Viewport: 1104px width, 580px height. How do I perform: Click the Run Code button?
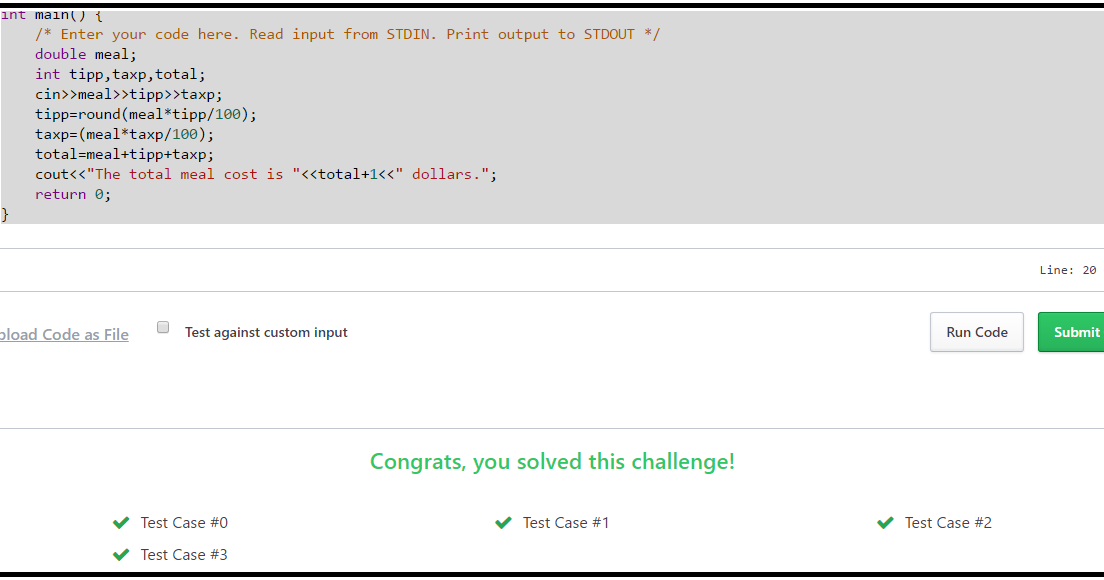pos(976,332)
